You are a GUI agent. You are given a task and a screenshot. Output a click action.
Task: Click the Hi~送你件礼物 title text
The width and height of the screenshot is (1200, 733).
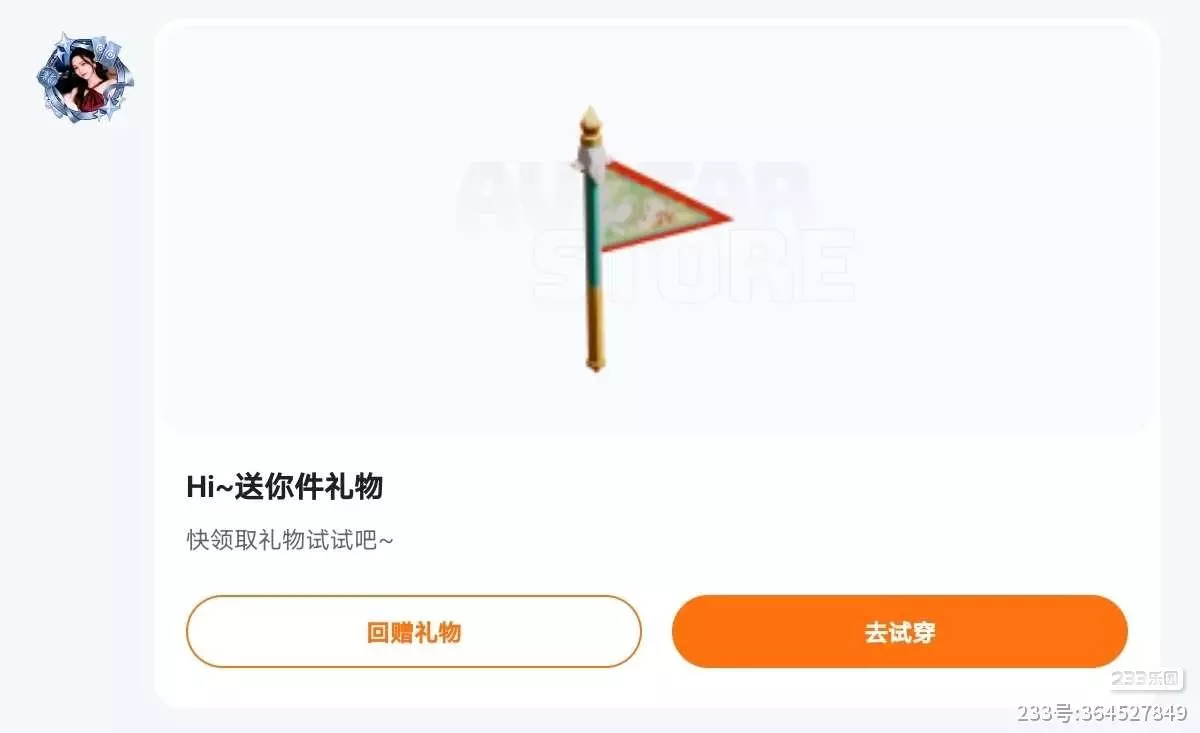pyautogui.click(x=285, y=488)
